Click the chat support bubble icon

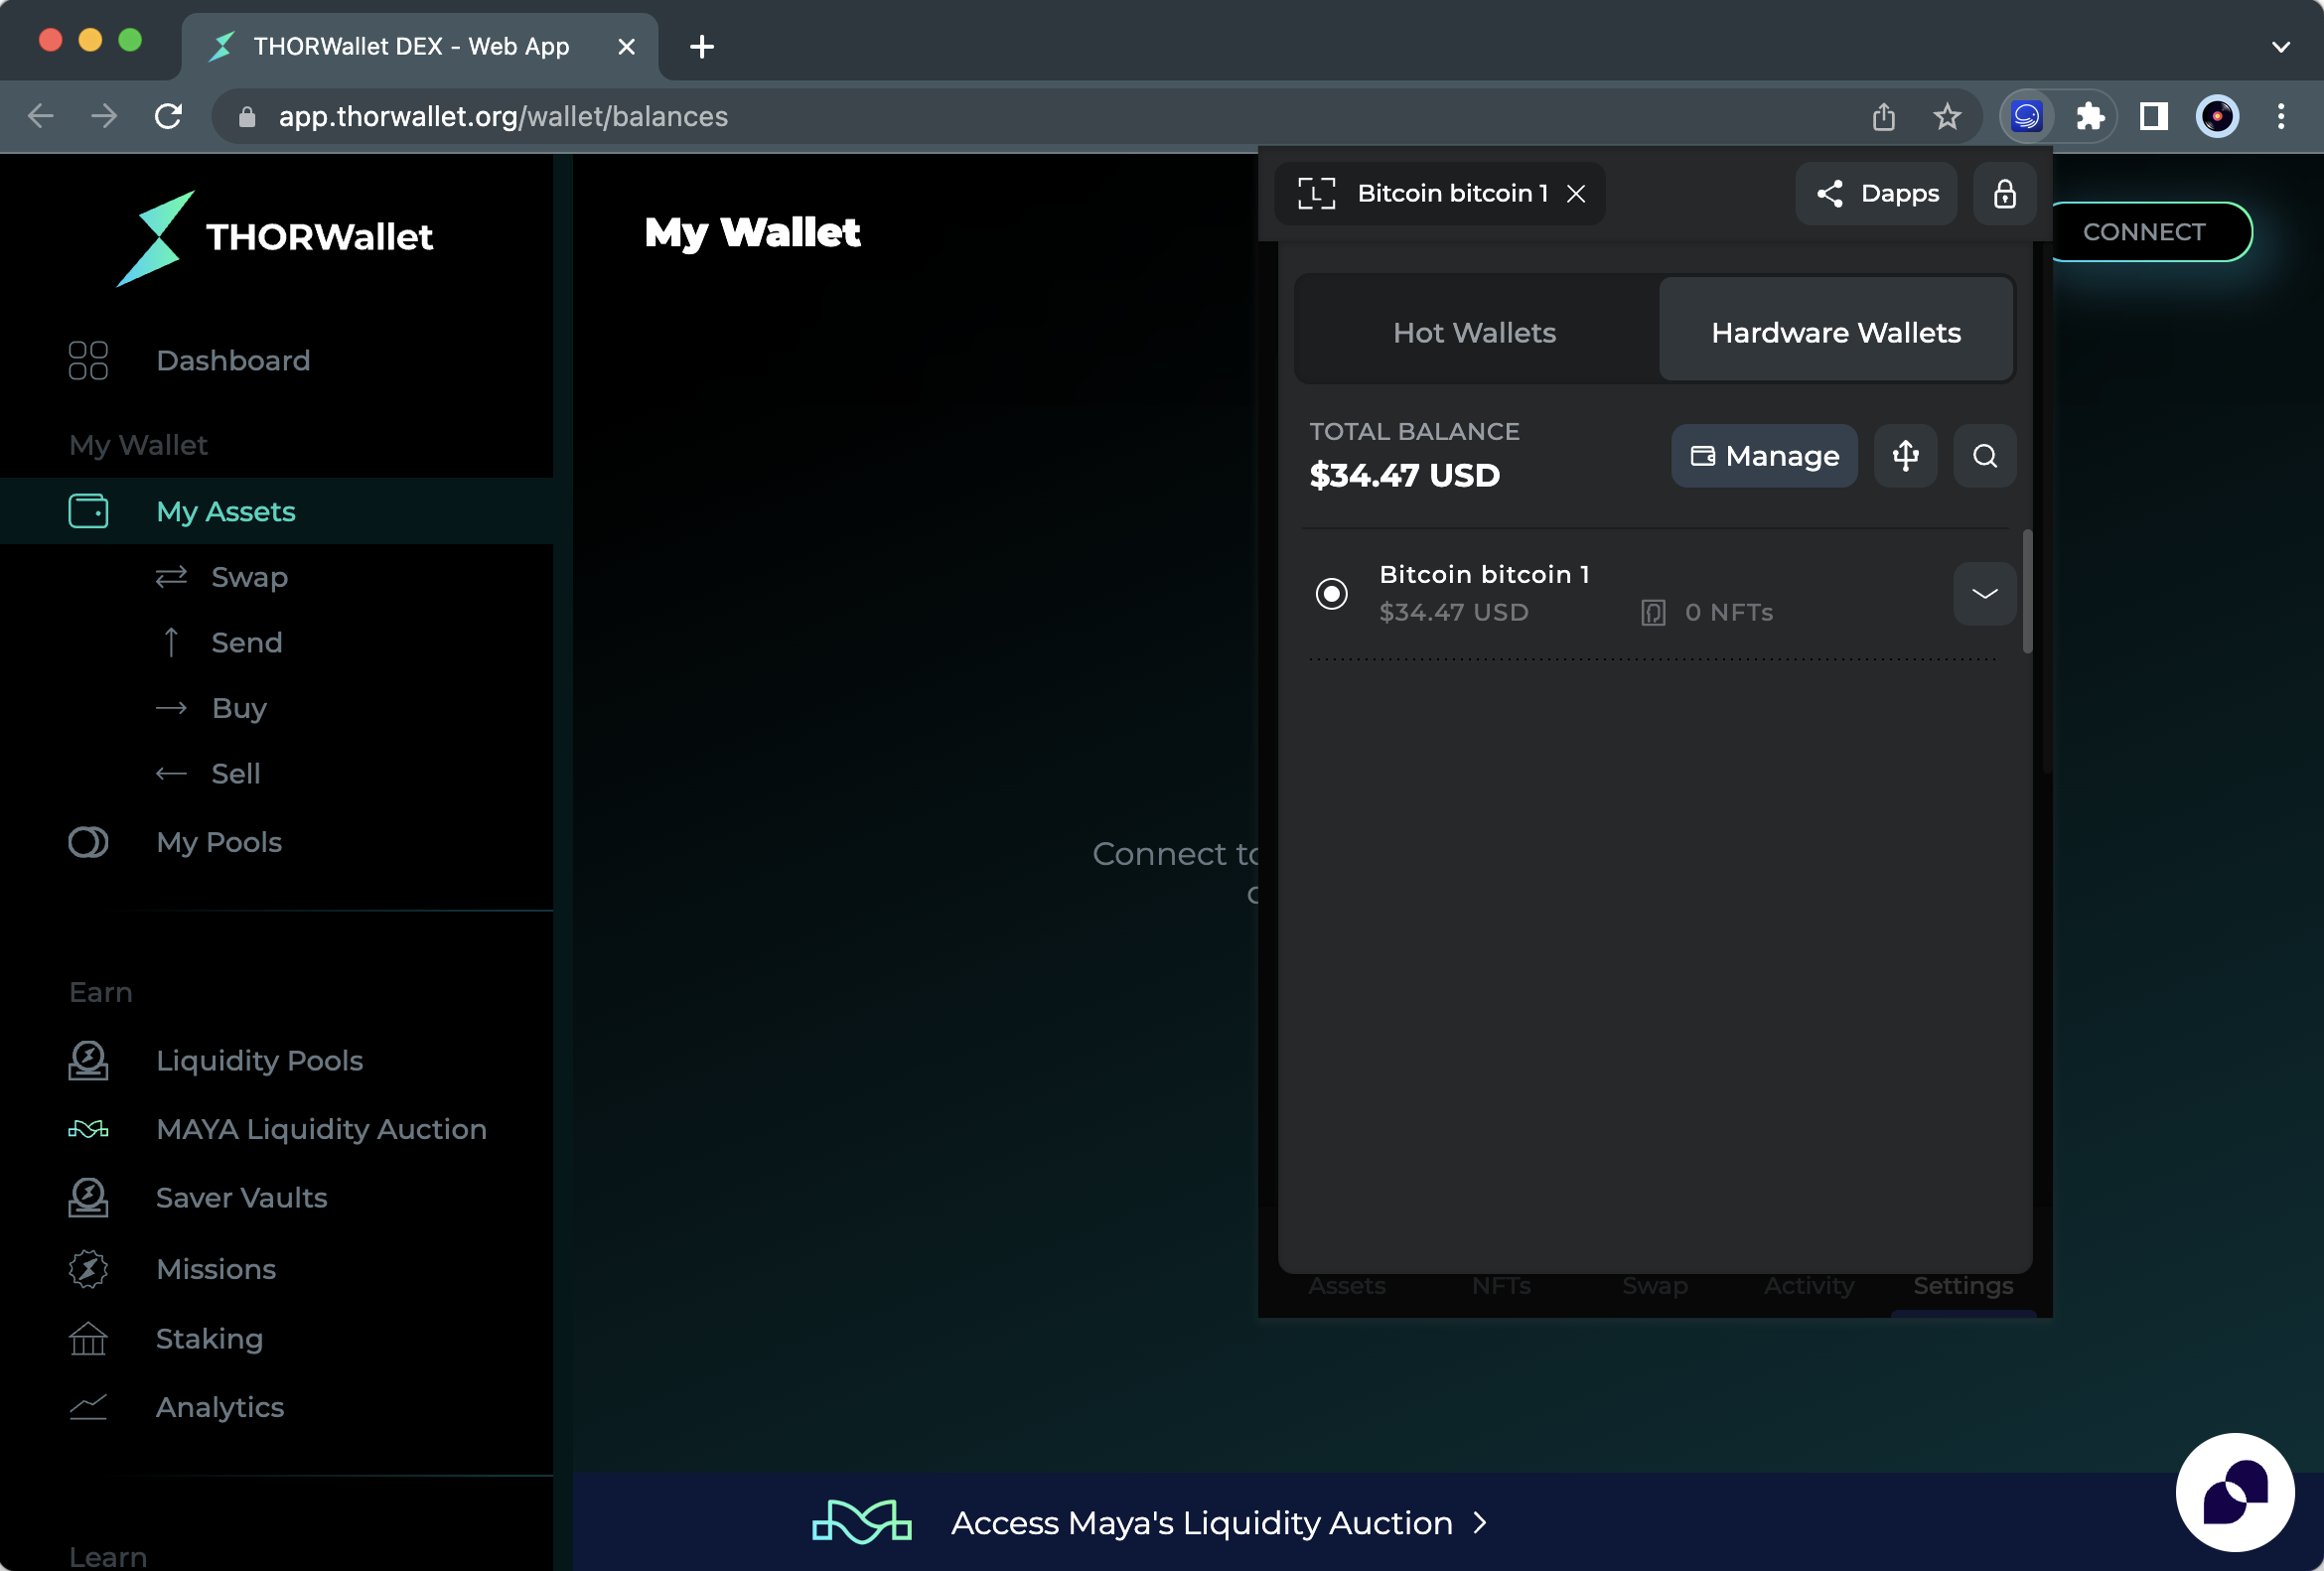click(x=2234, y=1491)
